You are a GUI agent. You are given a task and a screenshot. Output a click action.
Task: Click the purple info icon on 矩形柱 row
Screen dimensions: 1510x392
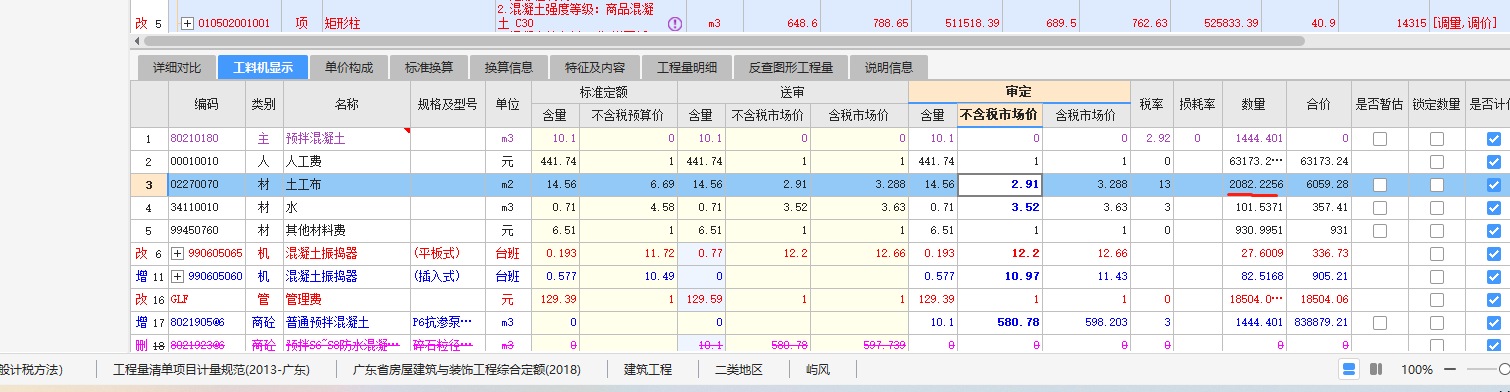tap(674, 23)
